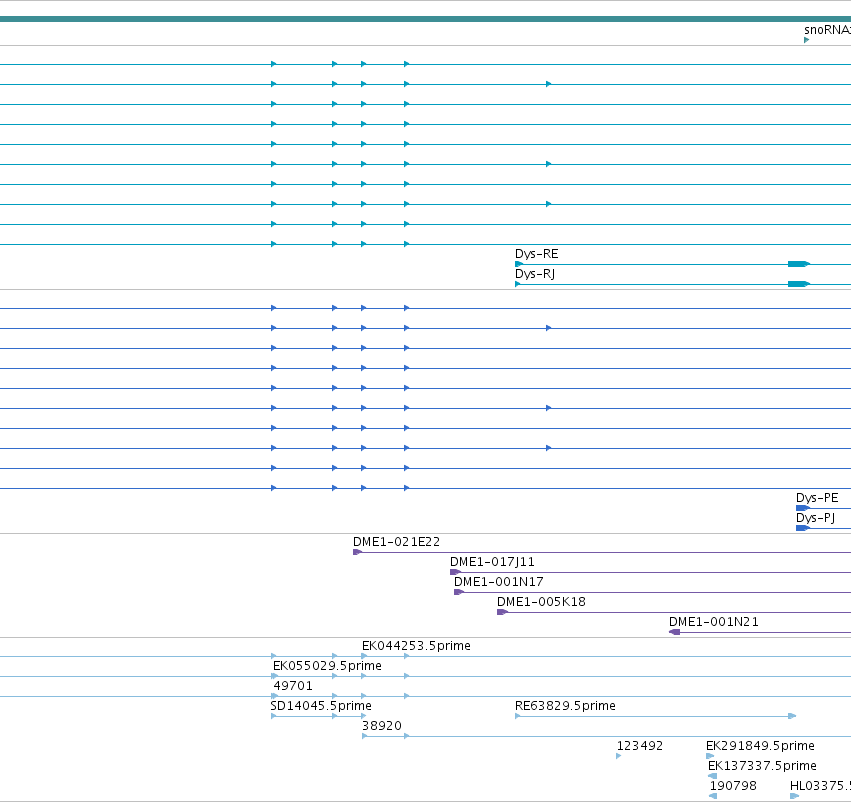
Task: Click the DME1-001N21 feature label
Action: [x=713, y=622]
